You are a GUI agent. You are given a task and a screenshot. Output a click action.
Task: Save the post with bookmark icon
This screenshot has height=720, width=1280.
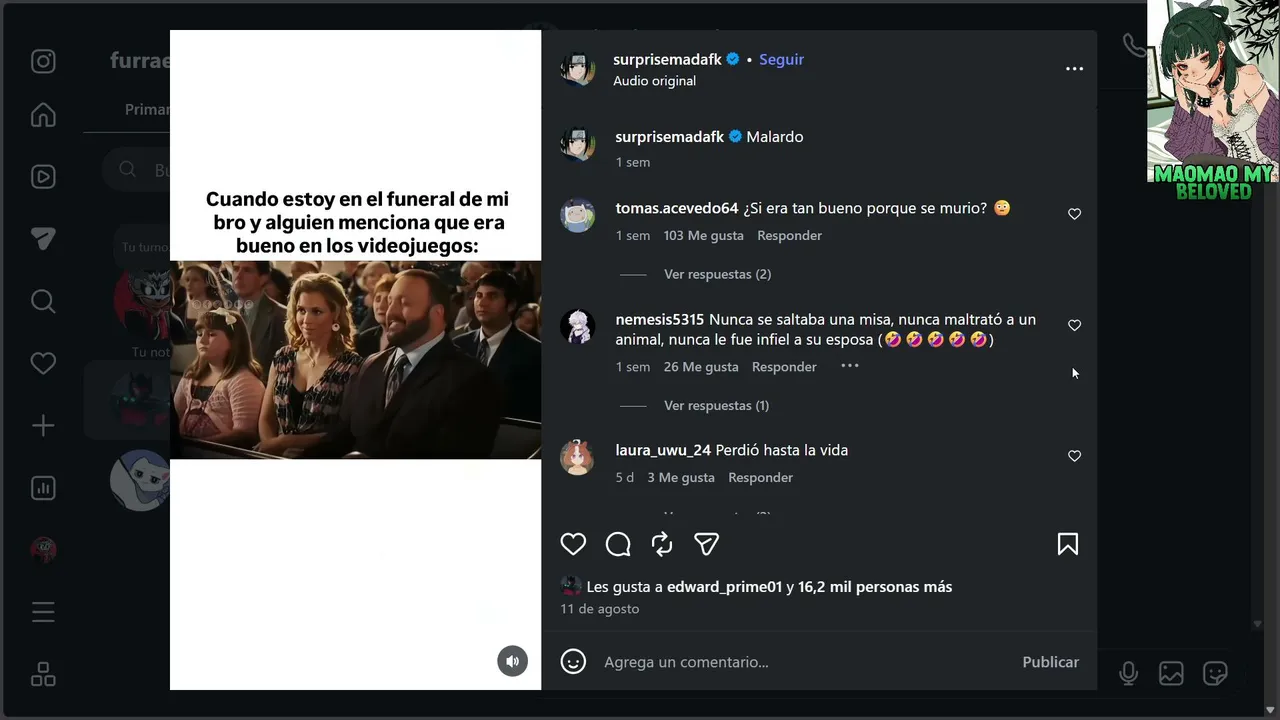coord(1068,544)
